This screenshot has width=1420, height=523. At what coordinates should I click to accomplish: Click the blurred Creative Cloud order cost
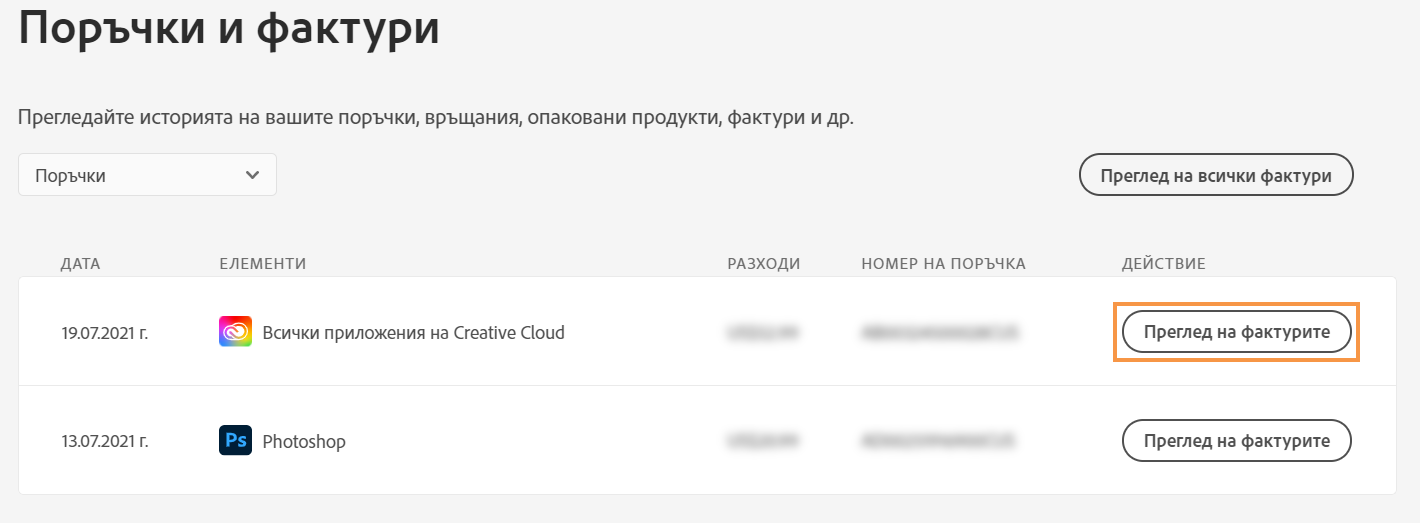[x=762, y=333]
